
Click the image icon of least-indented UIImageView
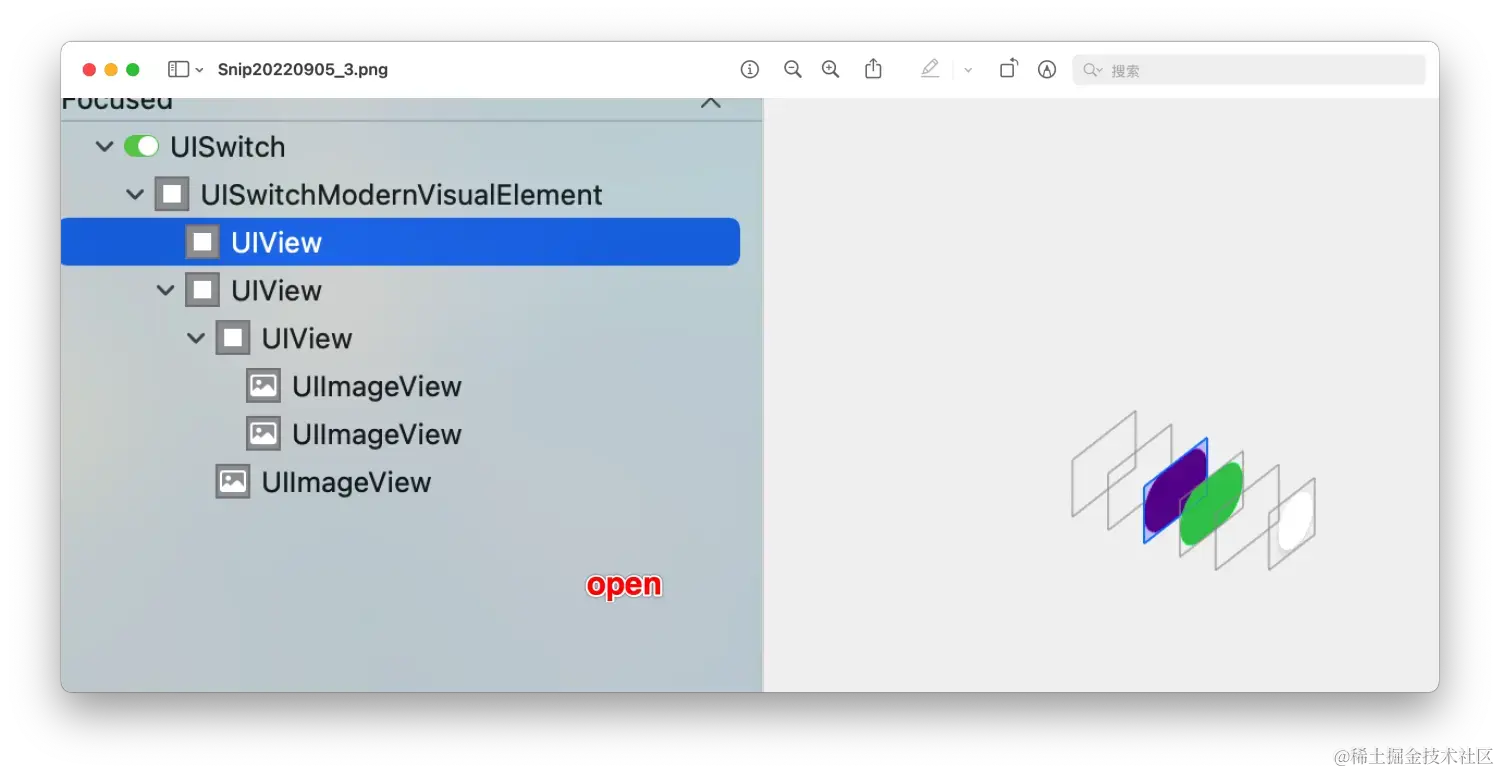[233, 482]
